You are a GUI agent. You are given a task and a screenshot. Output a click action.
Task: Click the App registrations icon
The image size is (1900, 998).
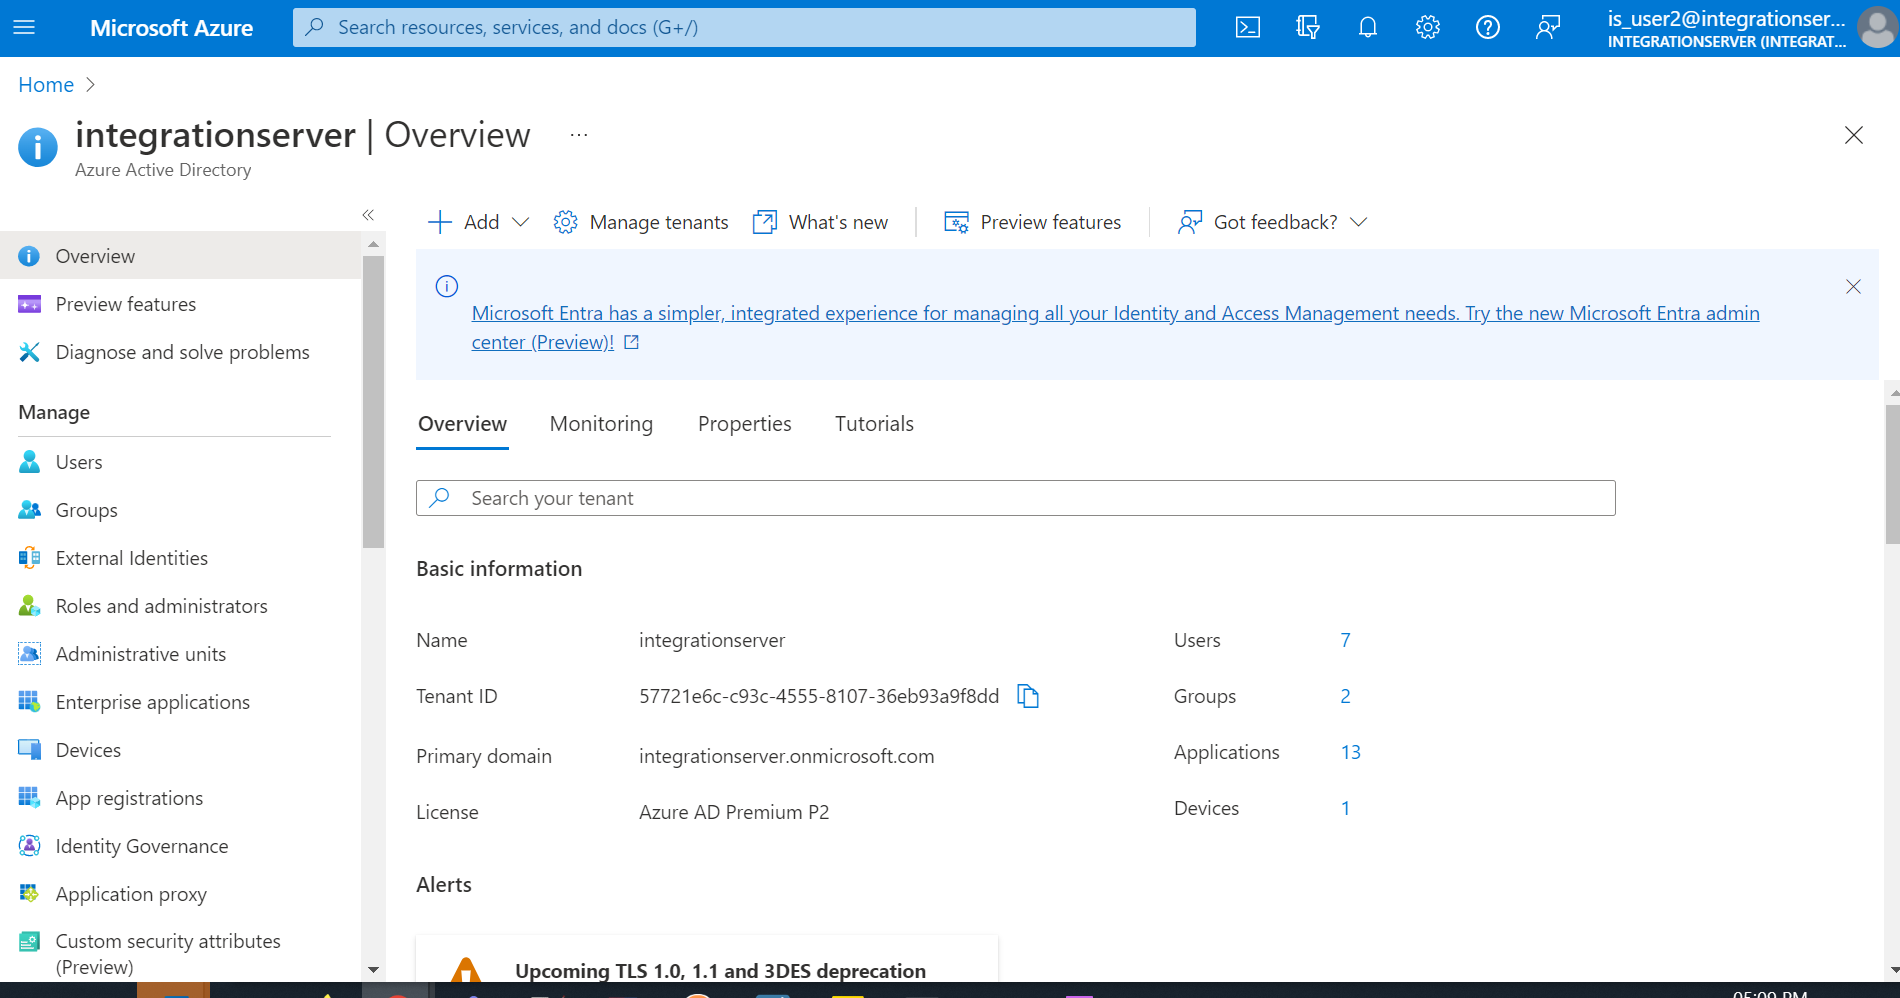(x=30, y=798)
